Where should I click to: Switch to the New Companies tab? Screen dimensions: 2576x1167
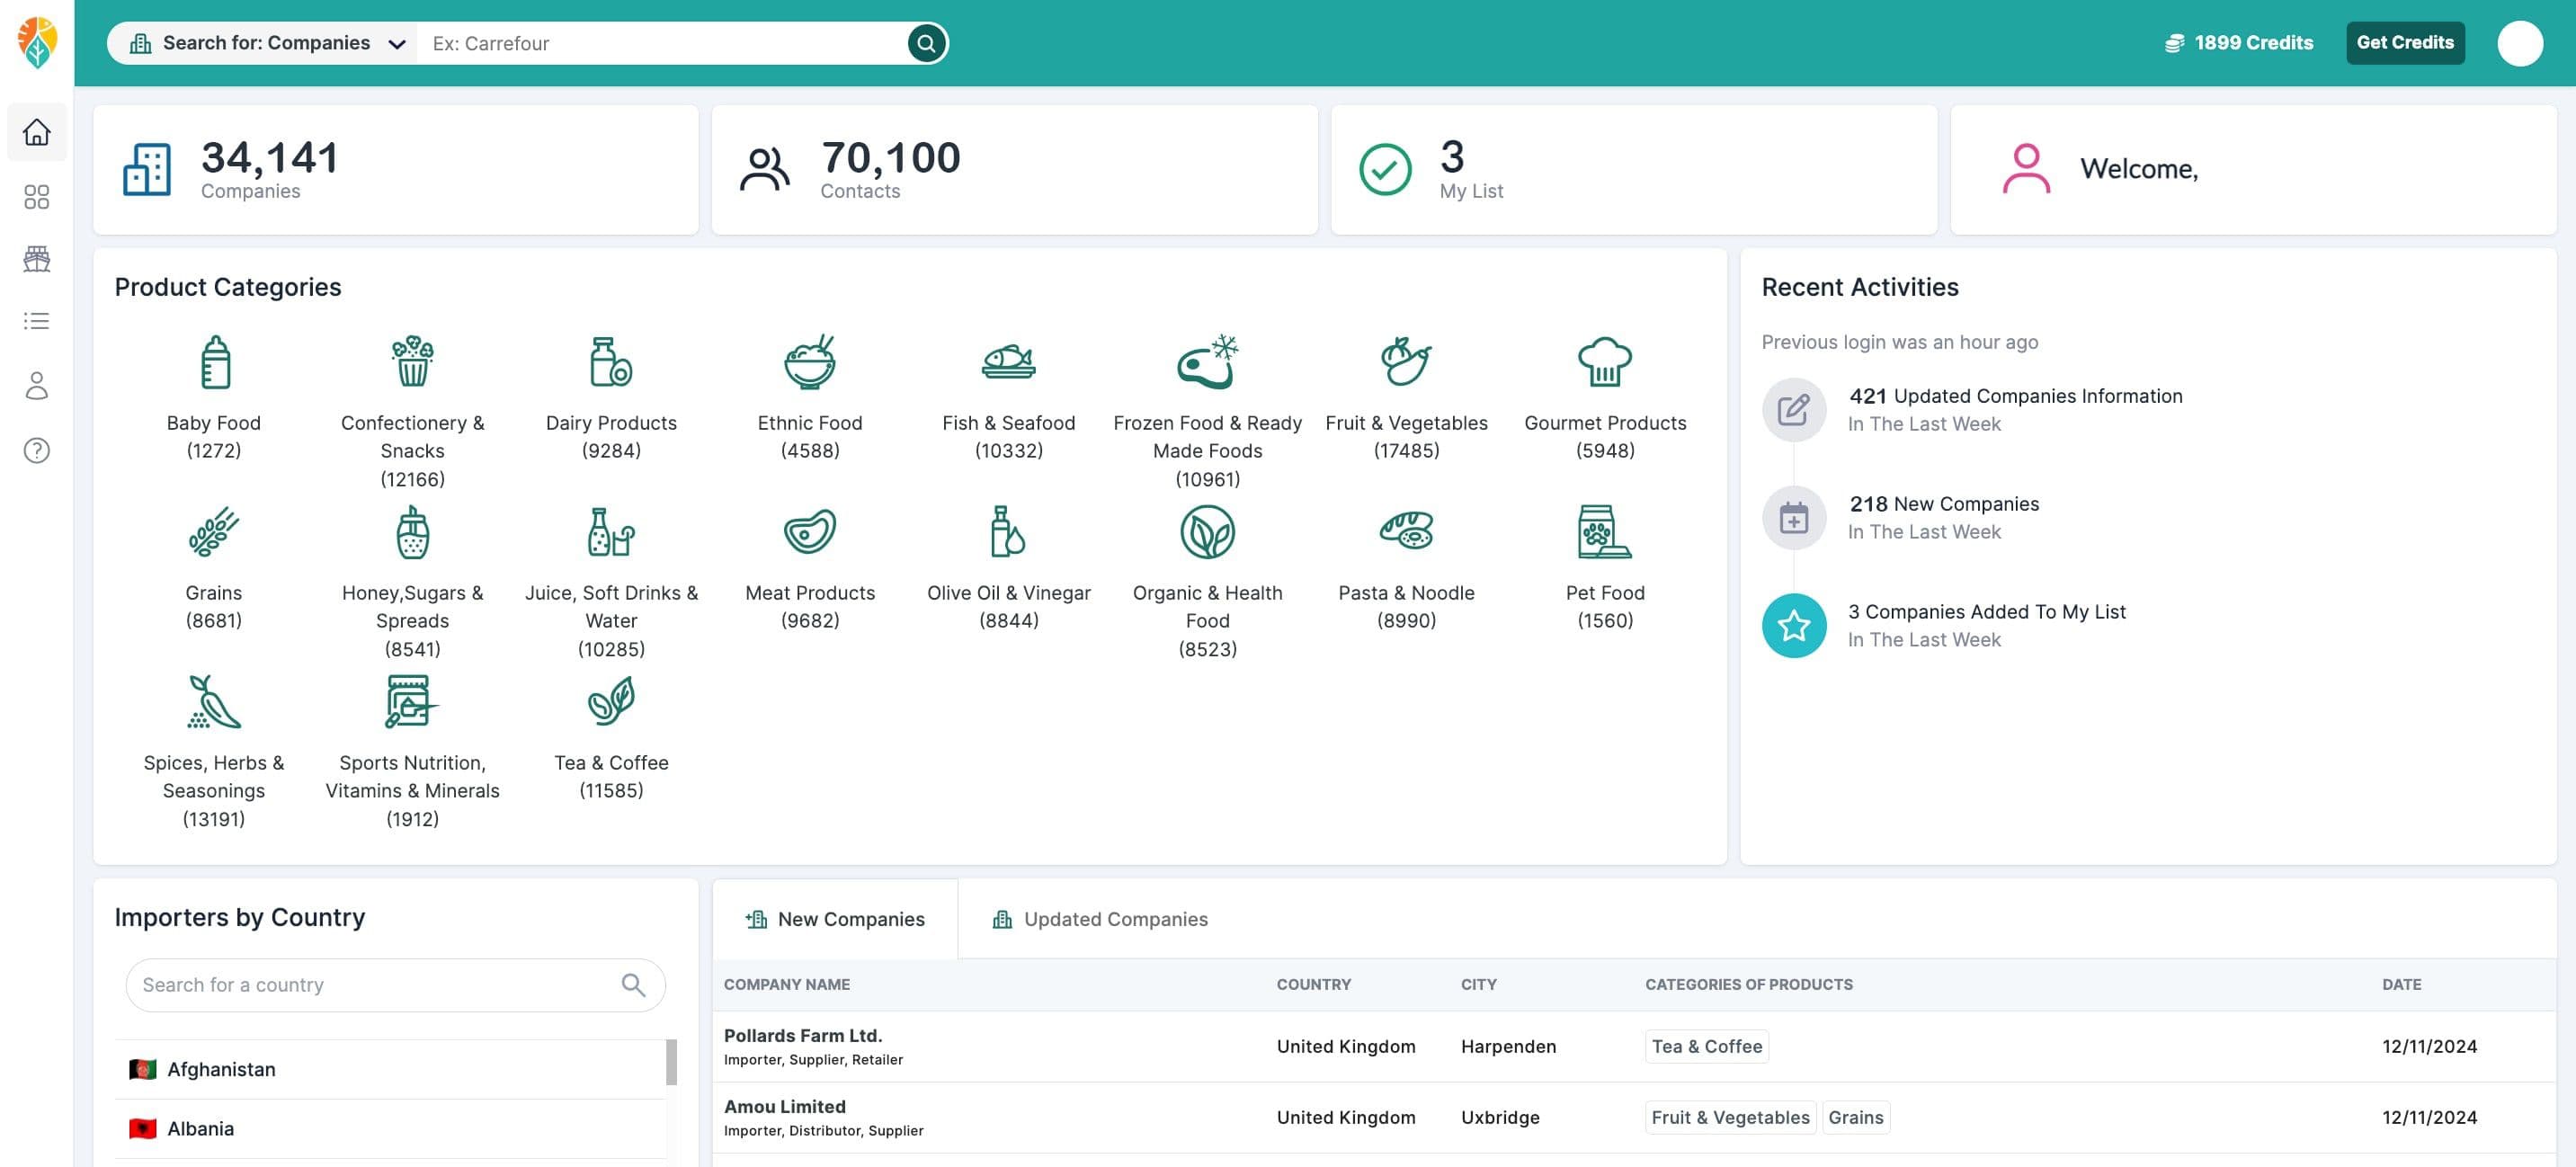pyautogui.click(x=835, y=919)
